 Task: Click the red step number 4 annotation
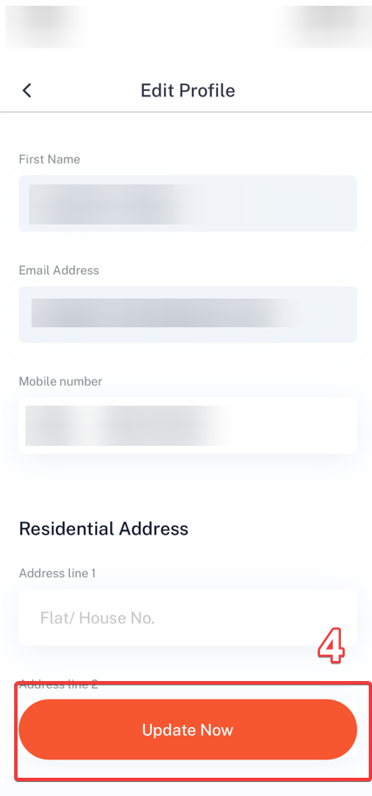(331, 647)
